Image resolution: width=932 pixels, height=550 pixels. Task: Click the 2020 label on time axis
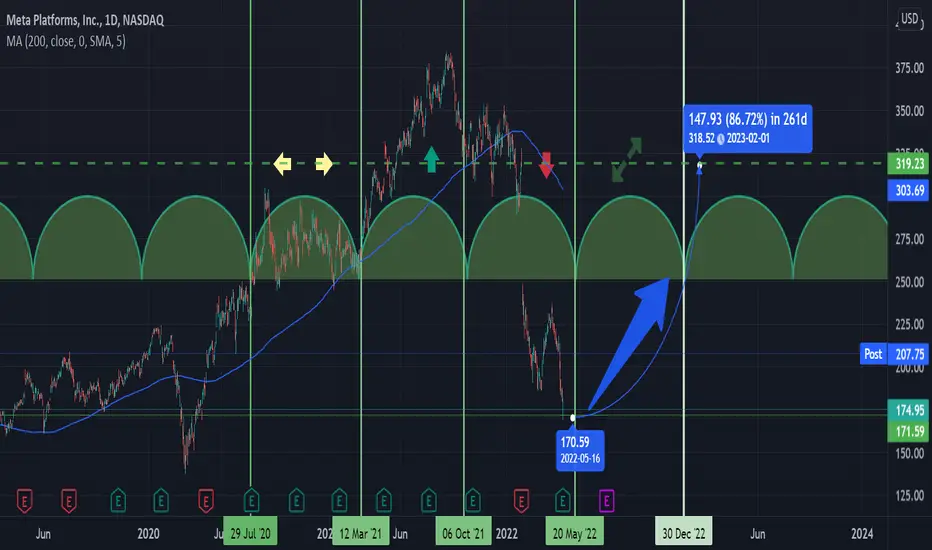[148, 533]
